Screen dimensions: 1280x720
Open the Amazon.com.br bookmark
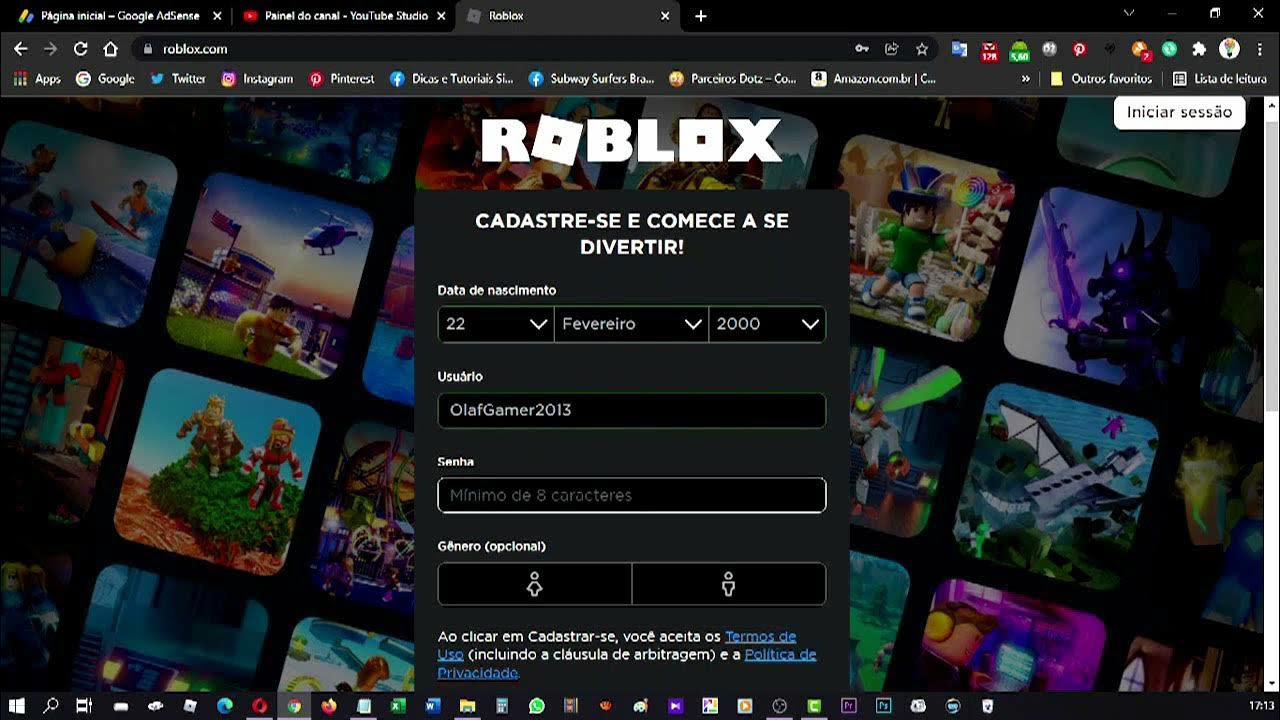[874, 78]
